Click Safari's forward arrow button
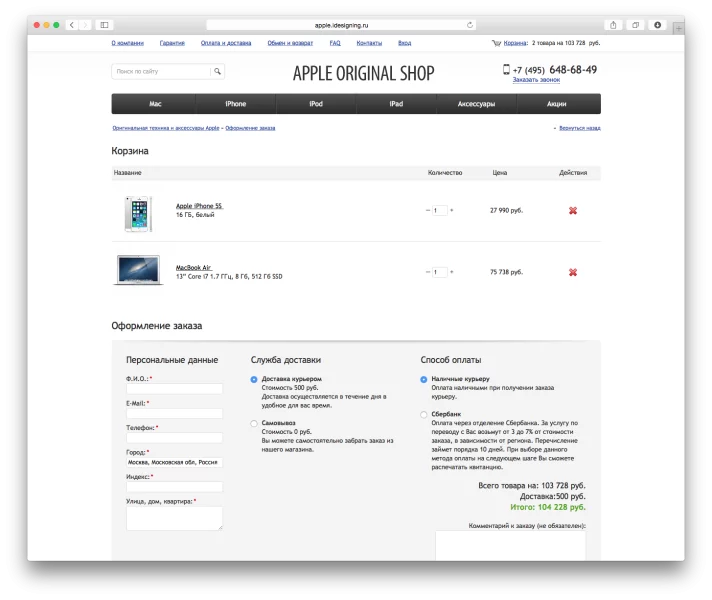The image size is (712, 600). tap(85, 25)
